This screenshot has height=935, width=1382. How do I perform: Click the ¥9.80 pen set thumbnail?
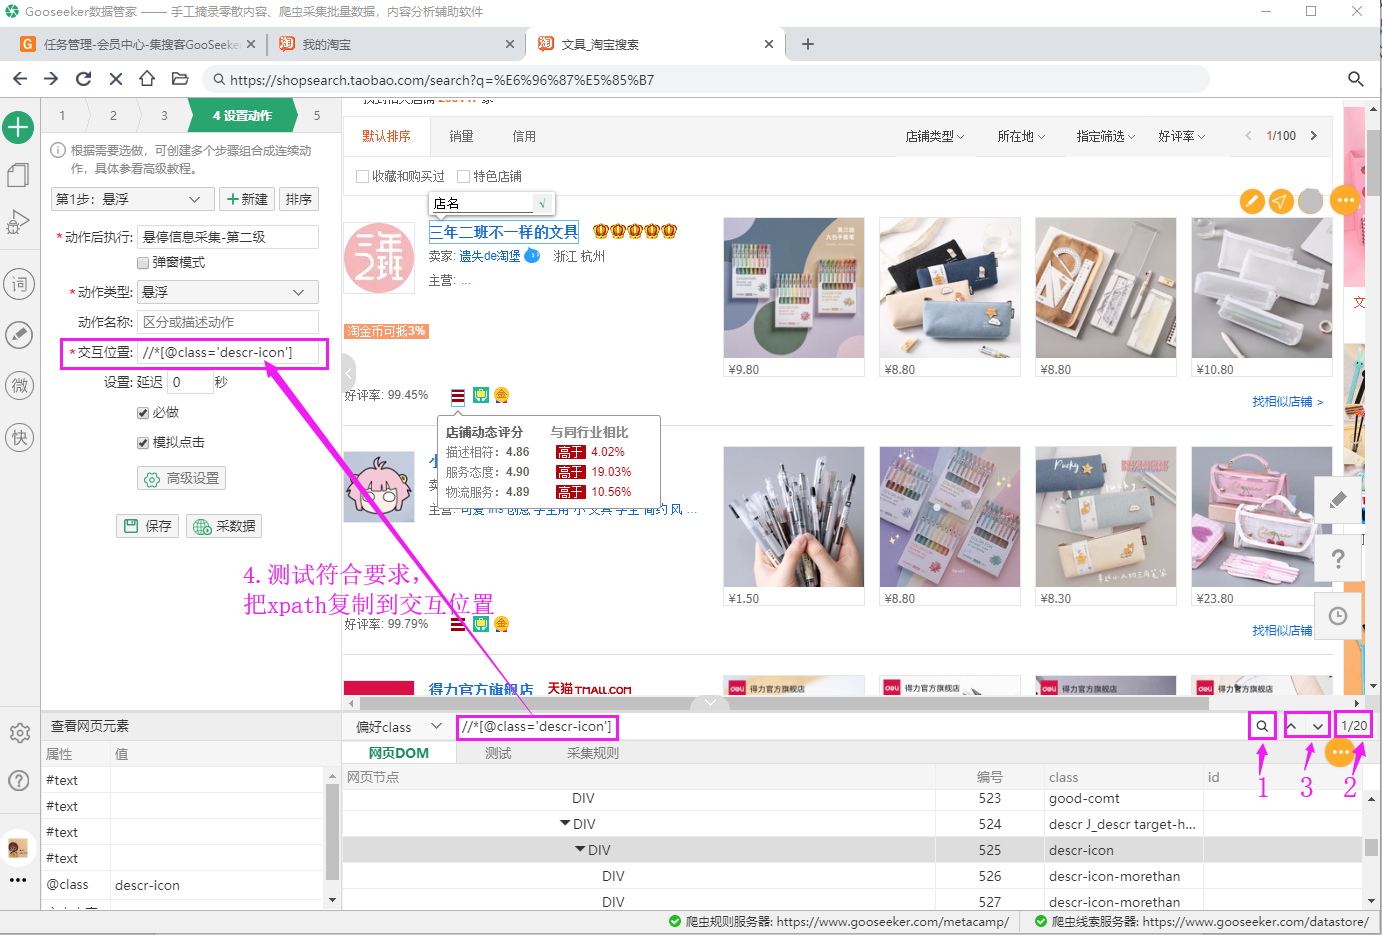tap(794, 288)
